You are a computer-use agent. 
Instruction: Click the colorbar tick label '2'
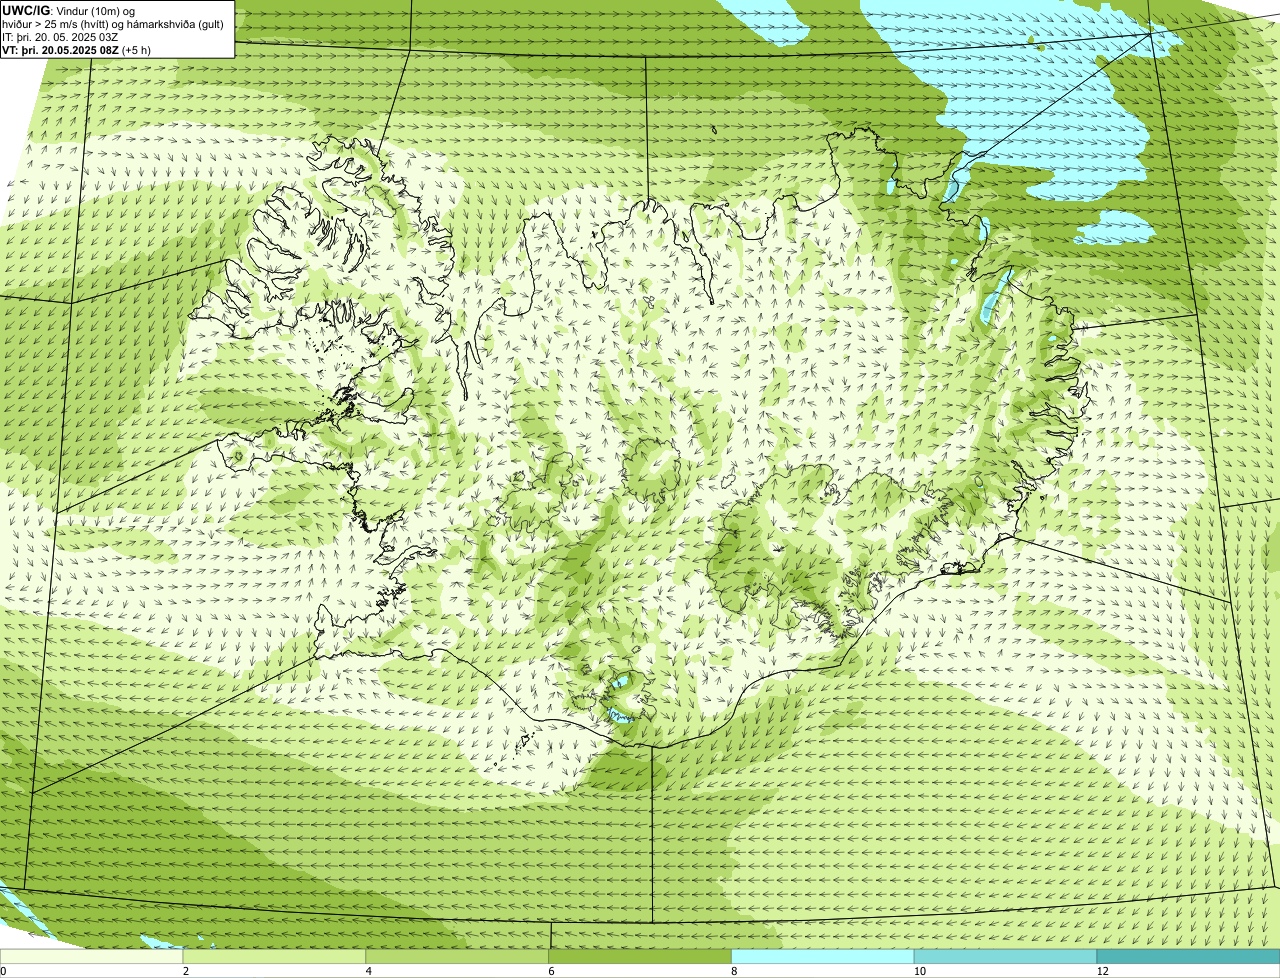click(186, 971)
